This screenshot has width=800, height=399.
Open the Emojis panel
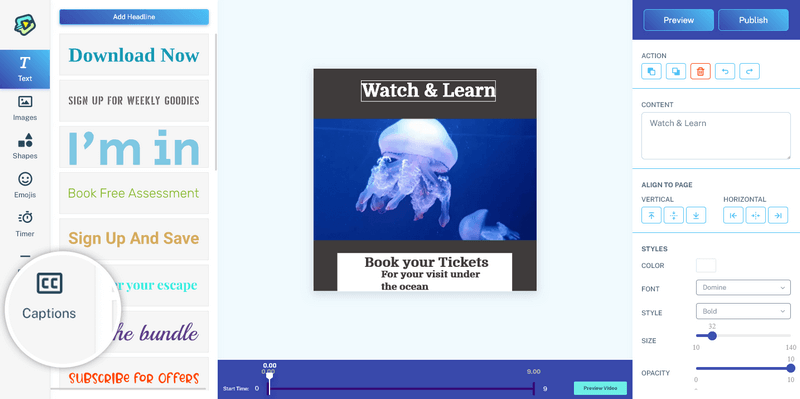25,186
